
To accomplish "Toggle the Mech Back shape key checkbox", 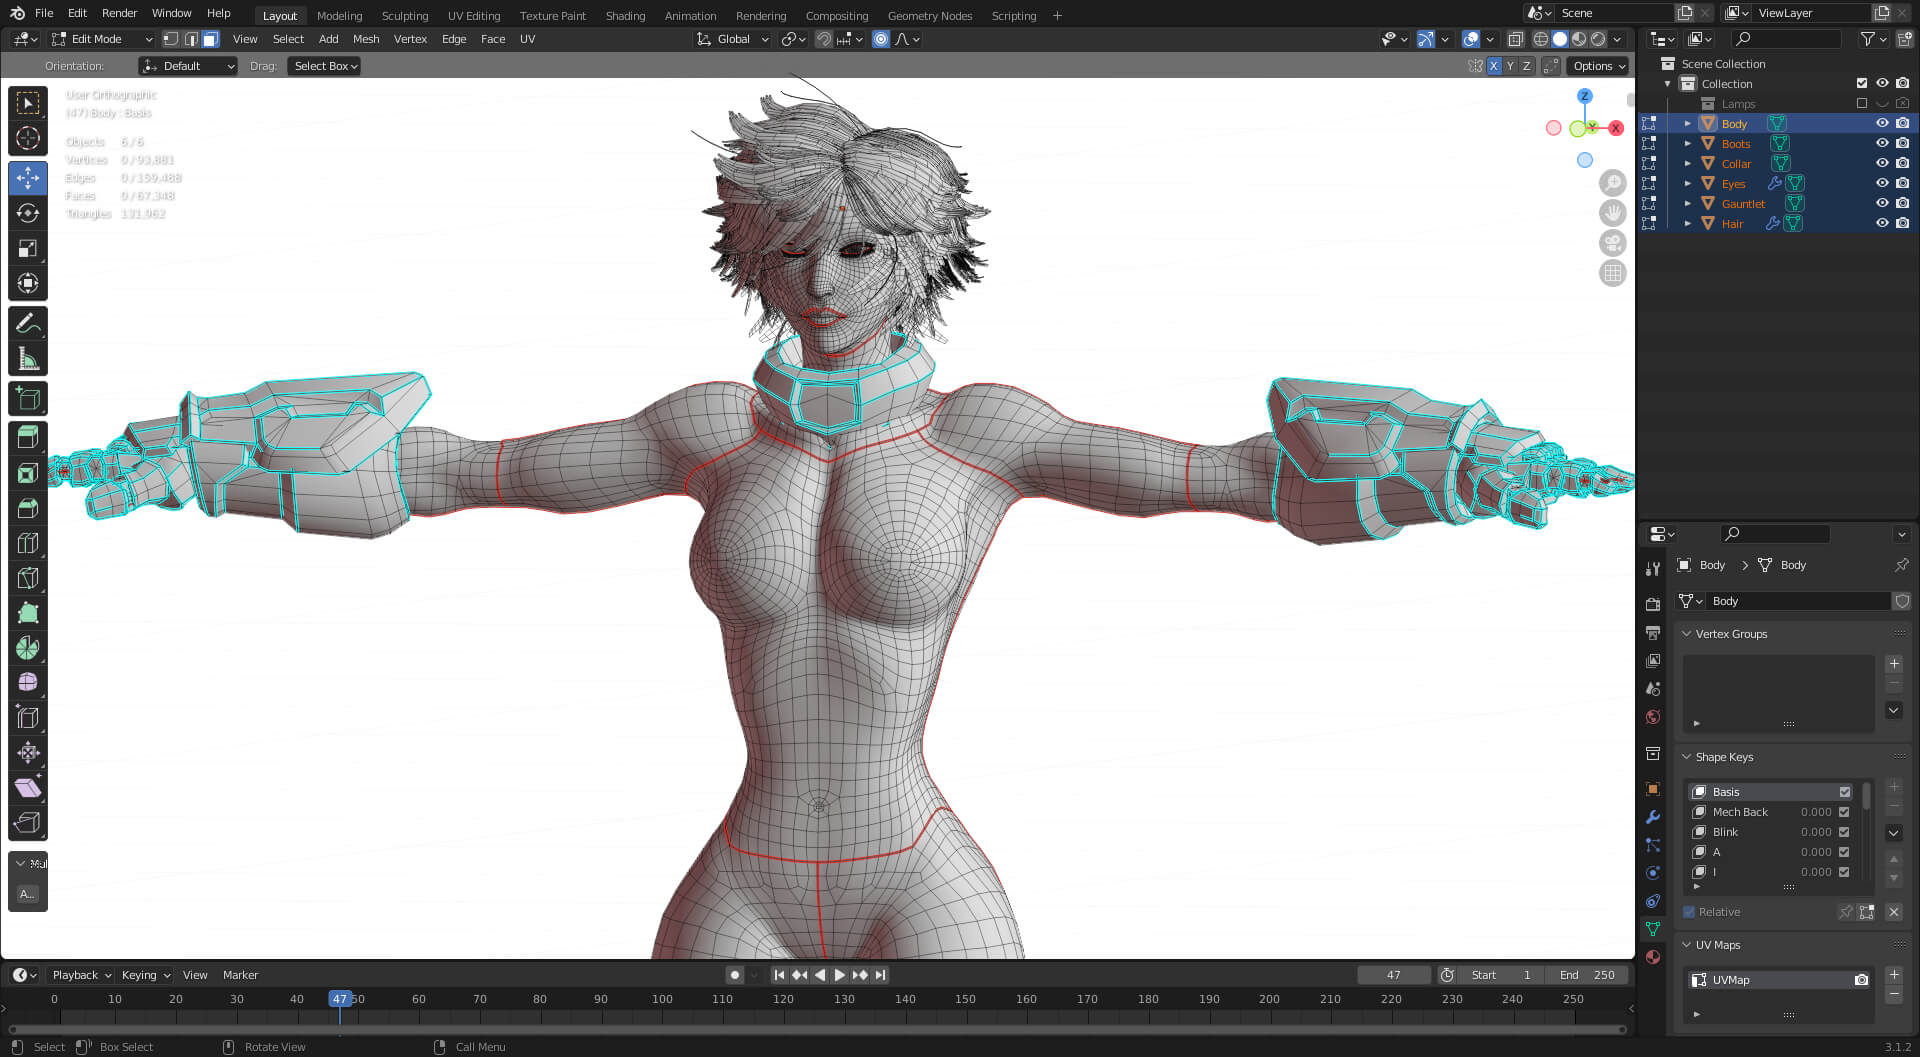I will [x=1844, y=812].
